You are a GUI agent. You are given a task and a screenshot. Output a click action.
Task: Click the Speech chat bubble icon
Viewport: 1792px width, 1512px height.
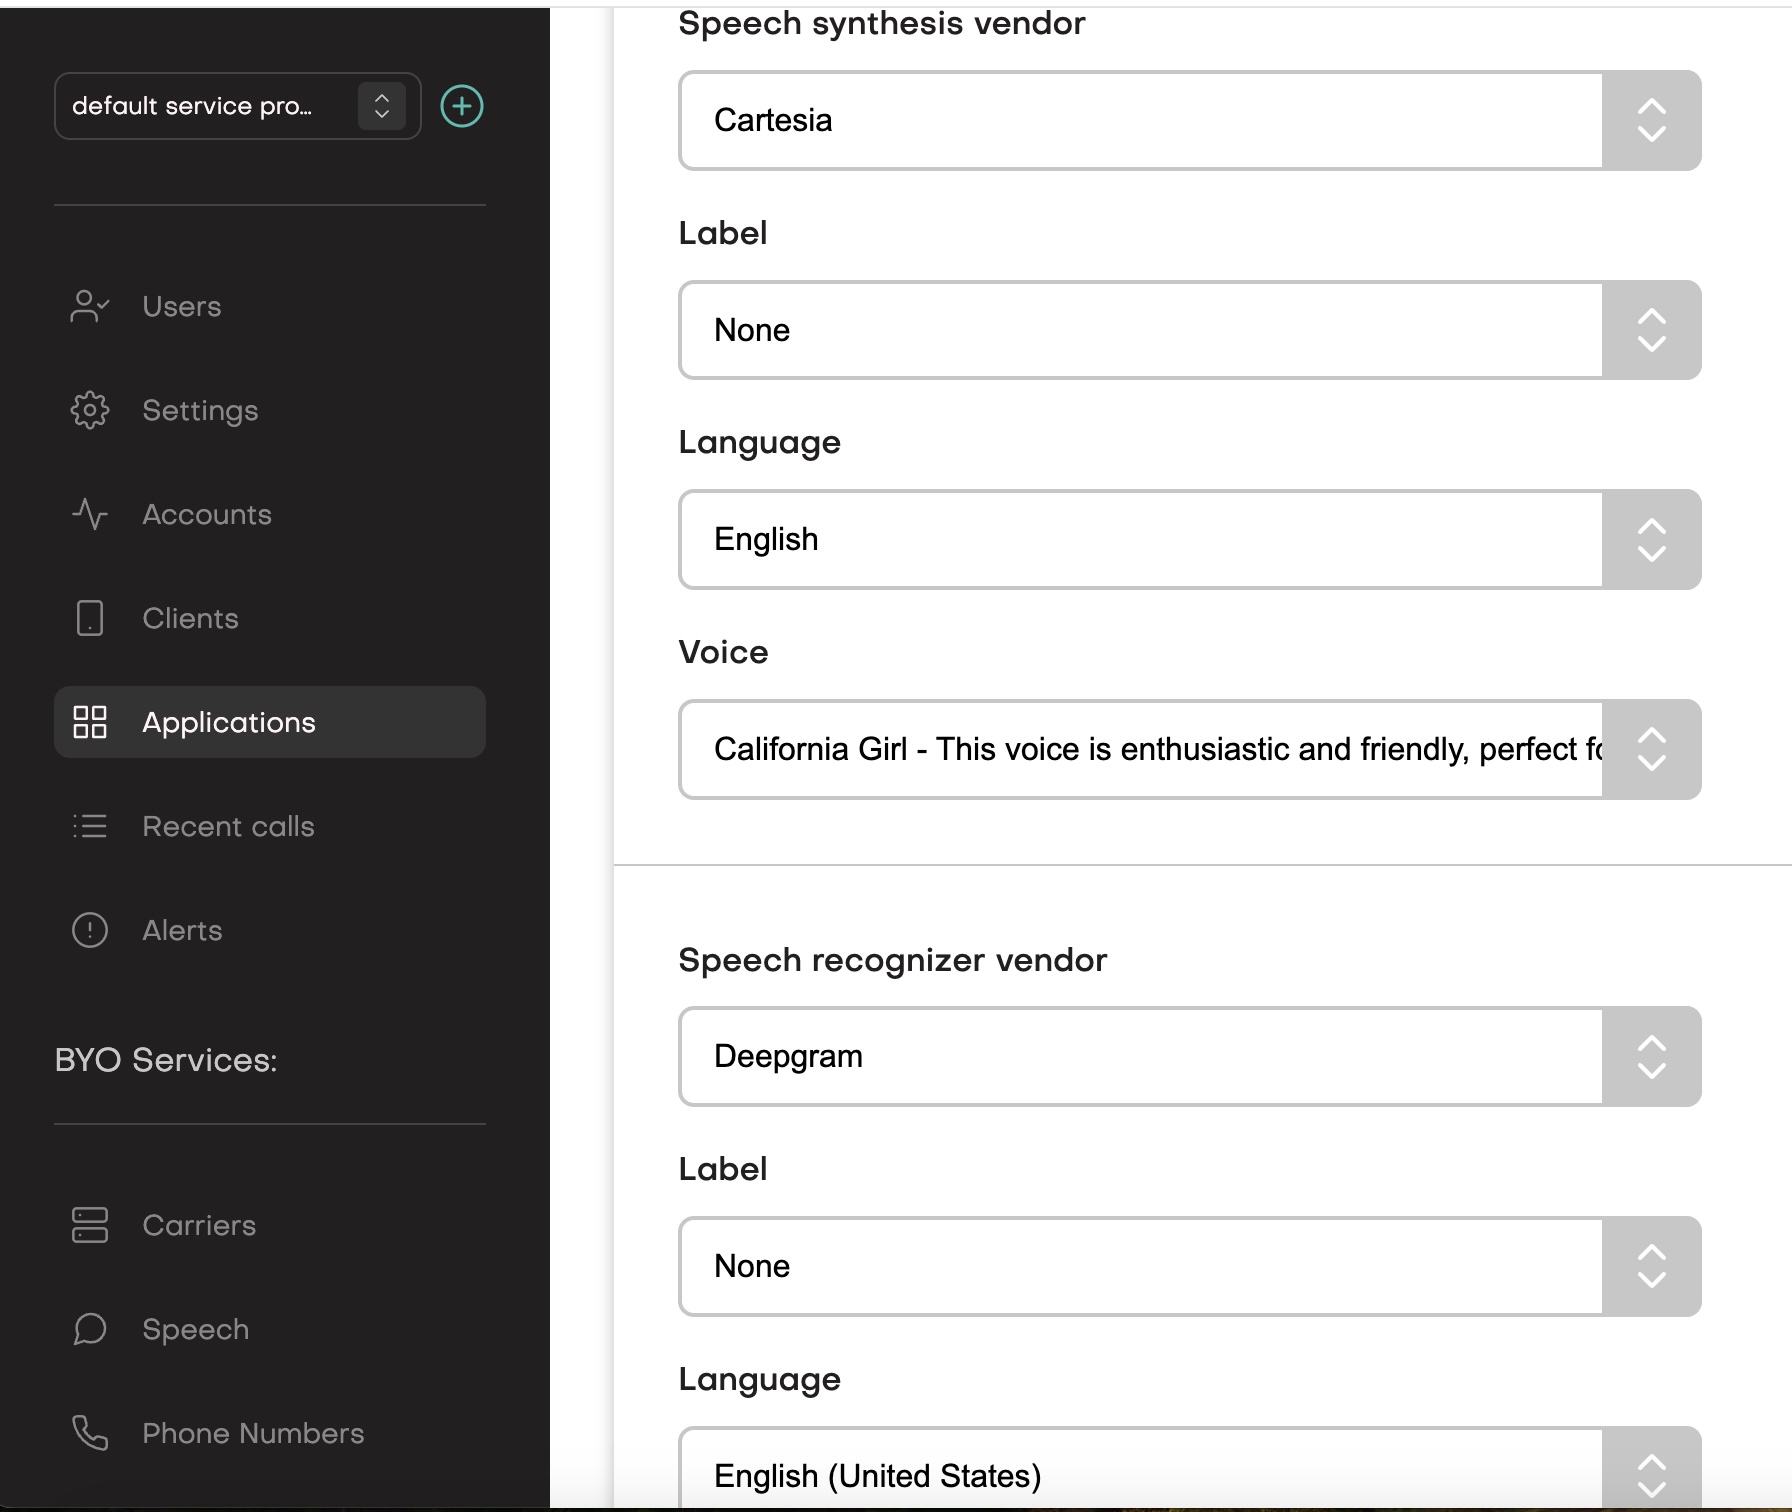point(89,1329)
